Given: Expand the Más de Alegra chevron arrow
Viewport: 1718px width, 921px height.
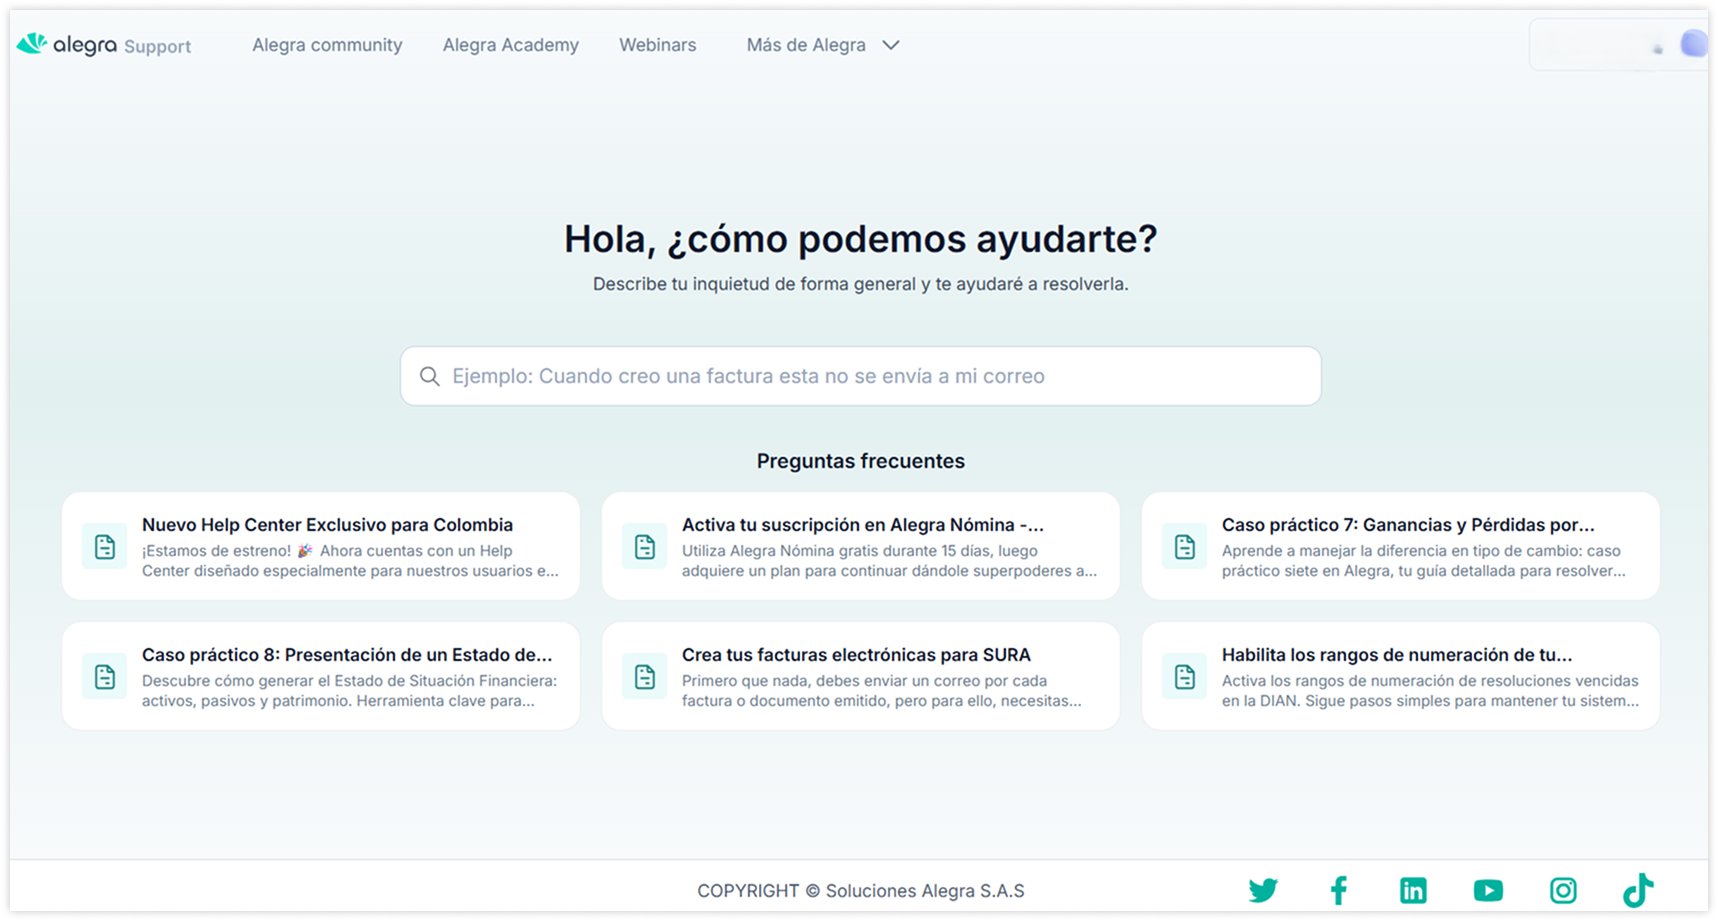Looking at the screenshot, I should click(891, 45).
